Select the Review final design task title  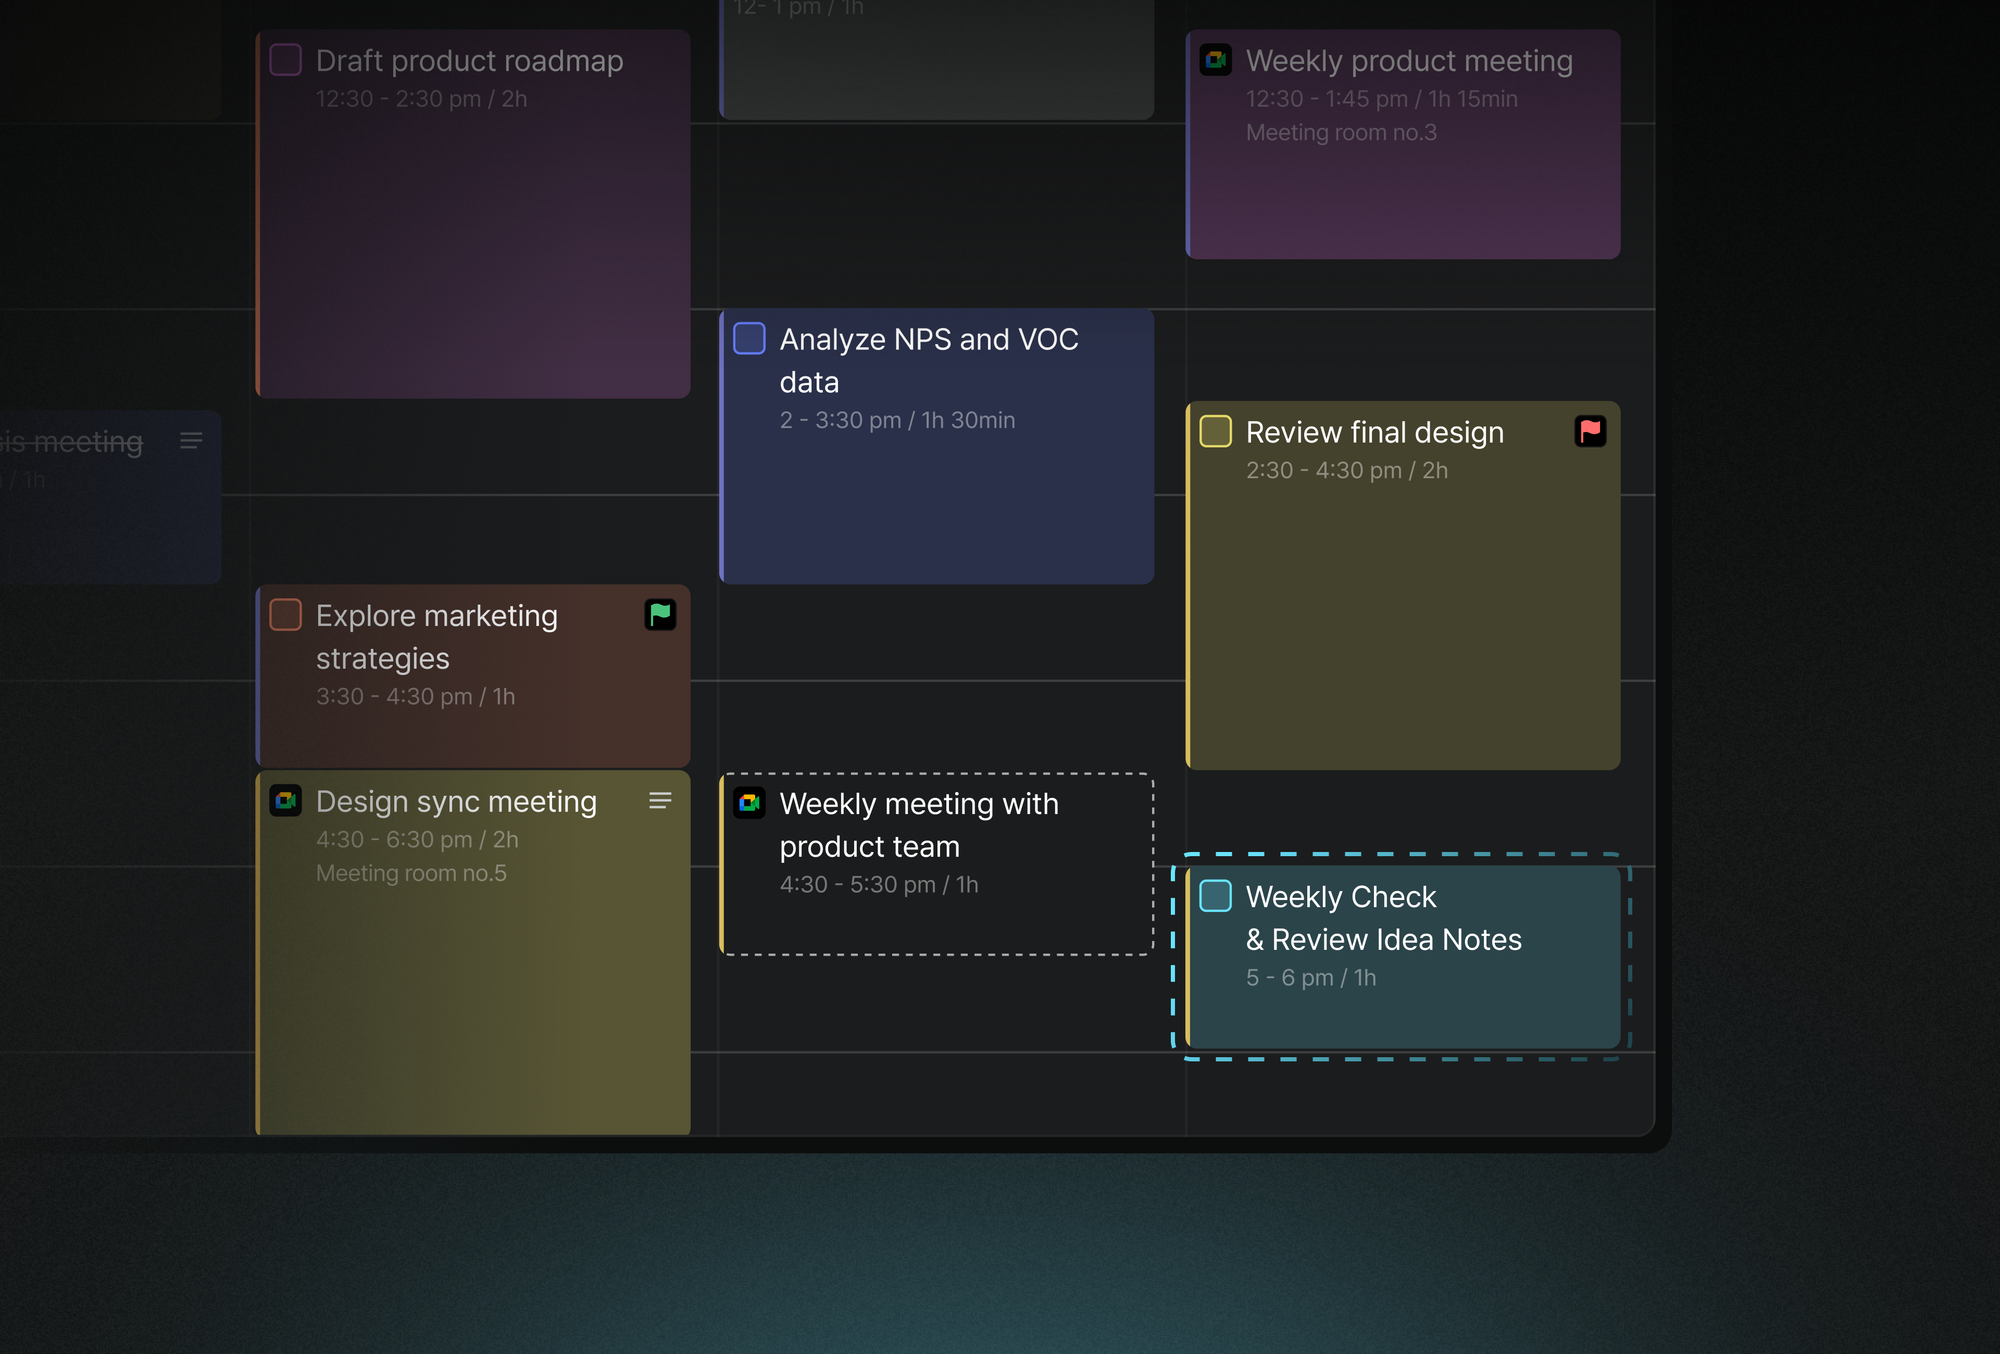click(x=1375, y=432)
